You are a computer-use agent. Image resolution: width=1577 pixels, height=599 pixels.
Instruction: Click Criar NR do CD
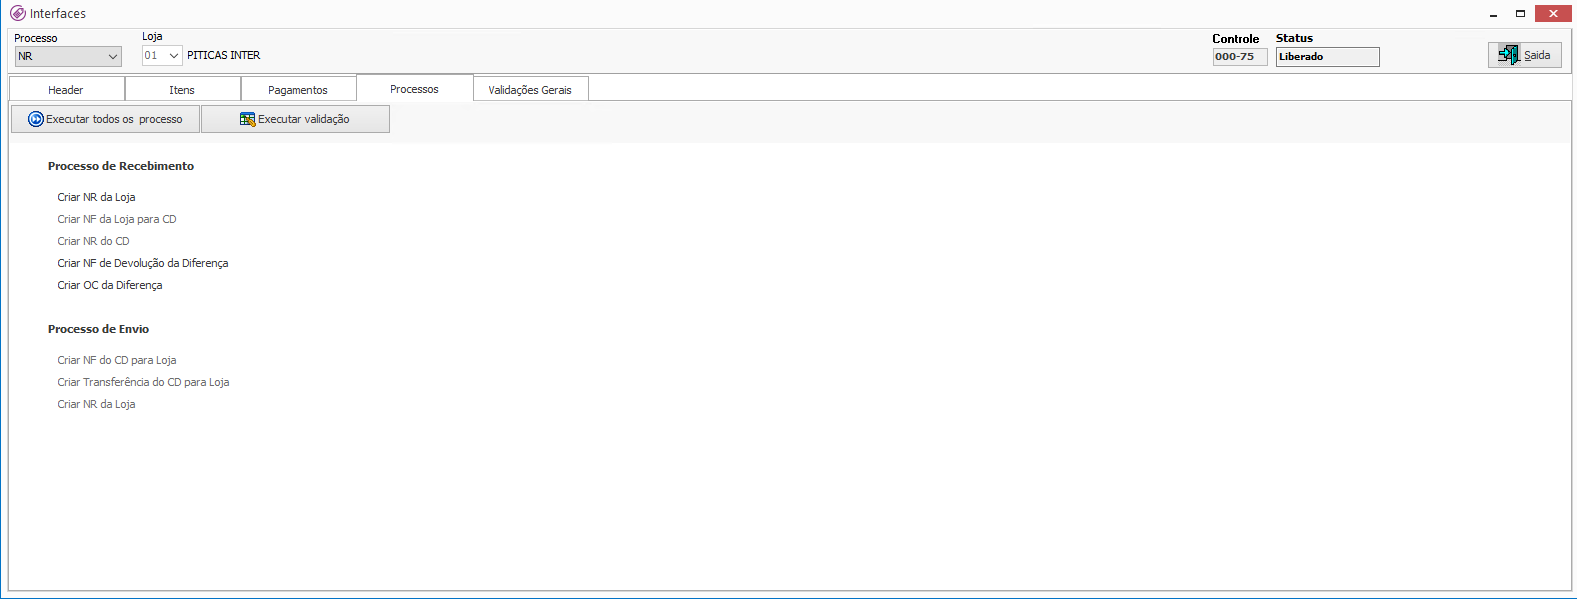(93, 241)
